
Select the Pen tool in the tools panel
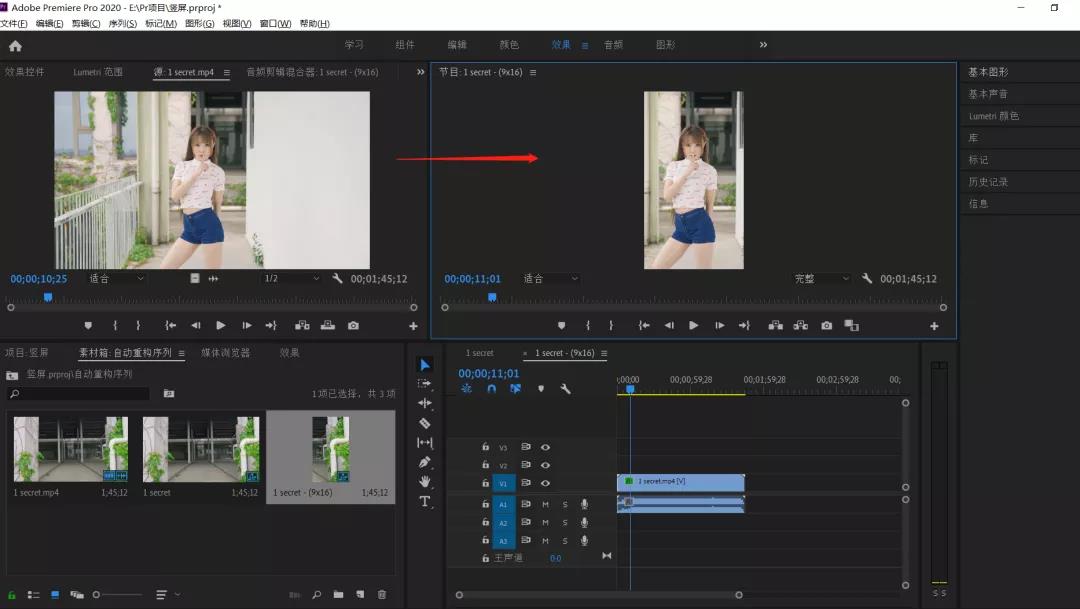pyautogui.click(x=424, y=462)
